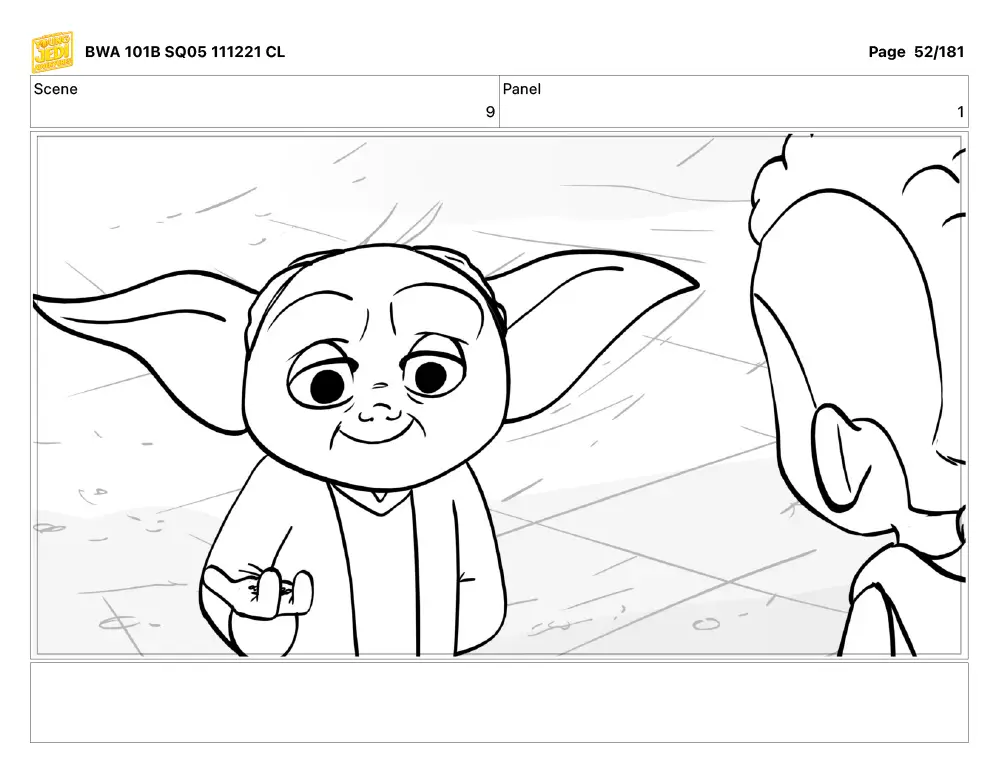Image resolution: width=1000 pixels, height=773 pixels.
Task: Click the Scene label
Action: 55,89
